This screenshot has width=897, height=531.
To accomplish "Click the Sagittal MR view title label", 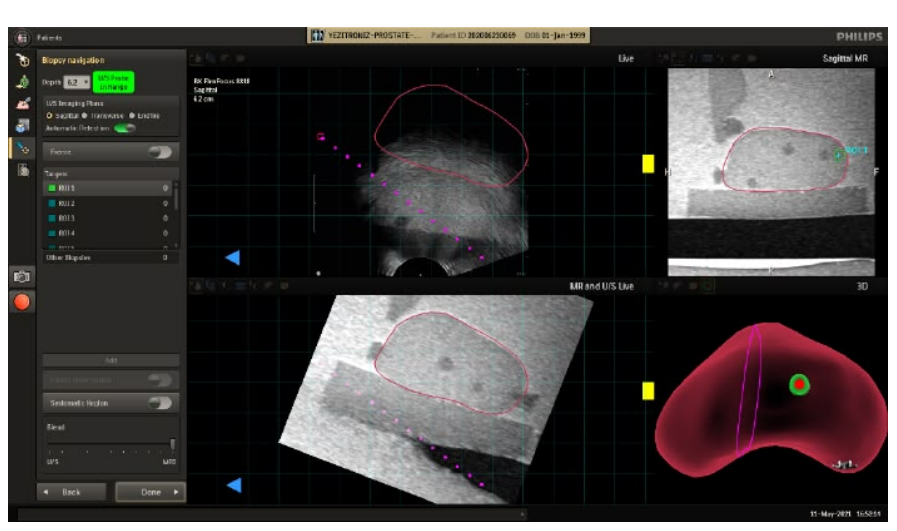I will click(x=845, y=58).
